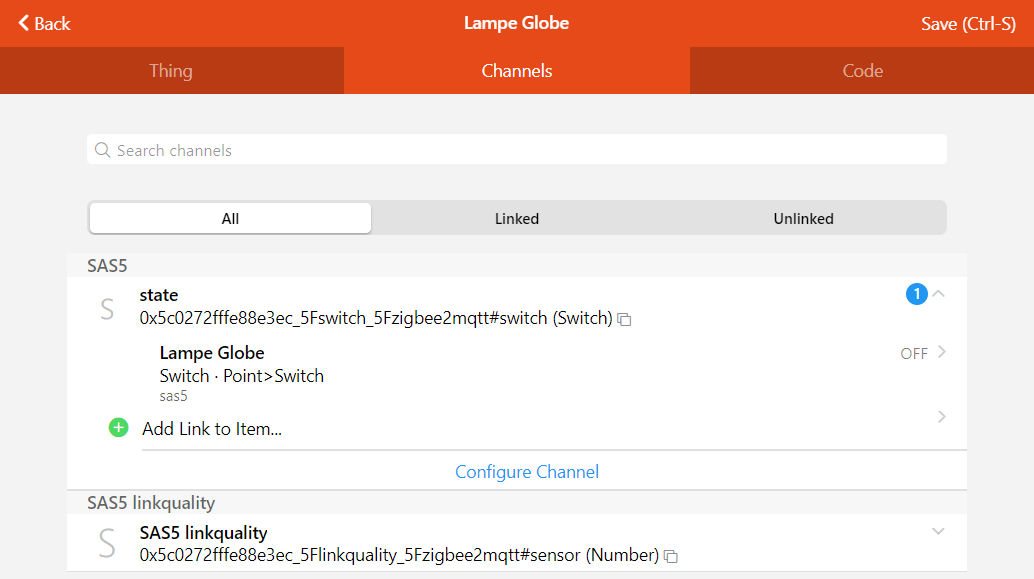The image size is (1034, 579).
Task: Click the Back chevron icon
Action: 24,23
